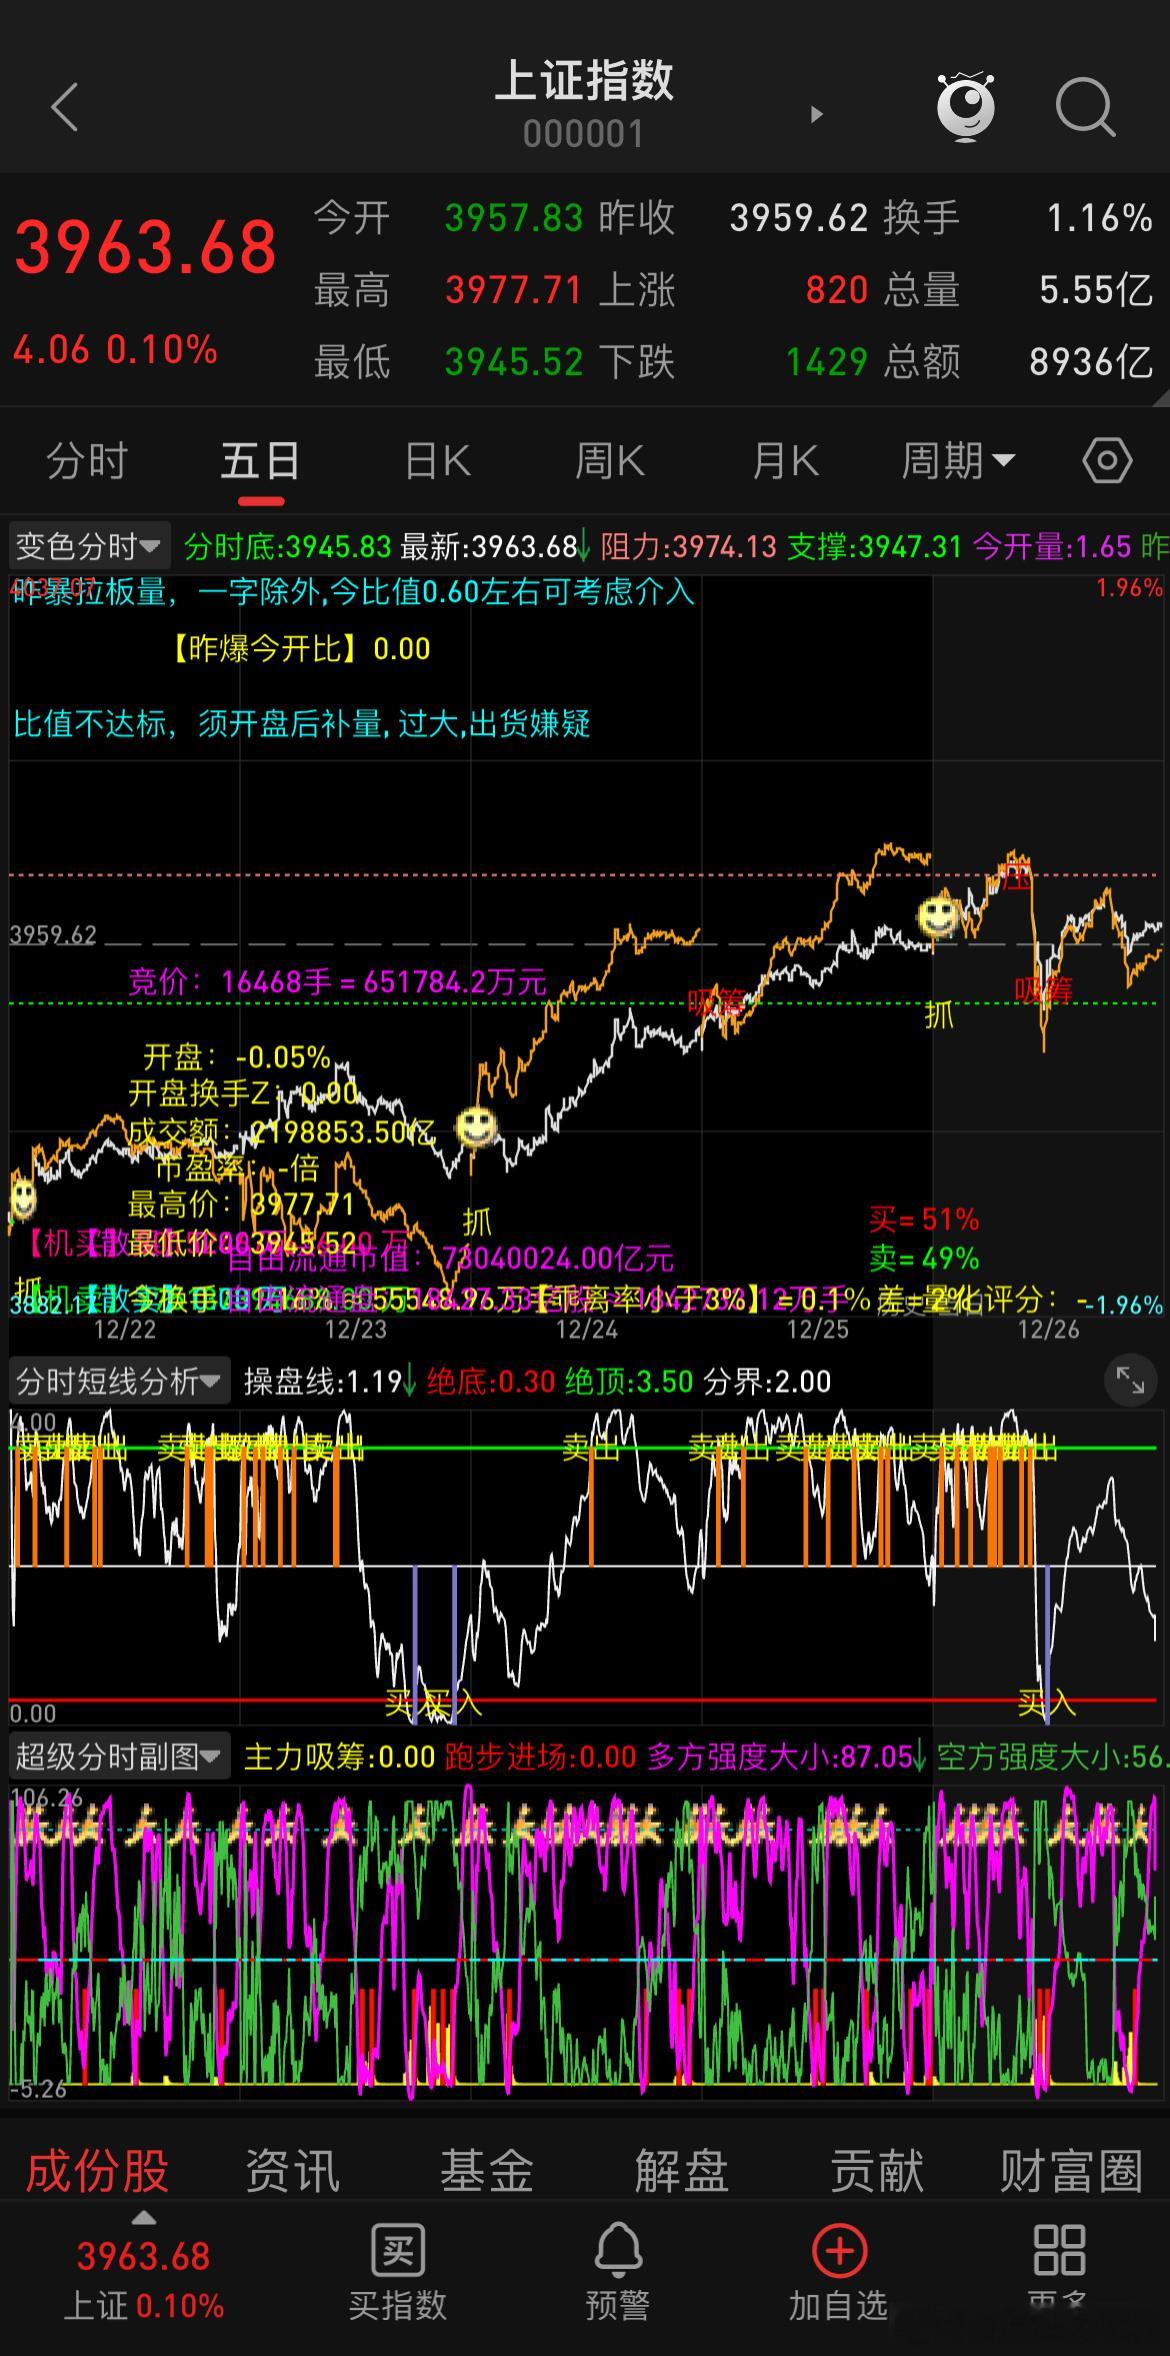
Task: Tap the 买= 51% label on chart
Action: (923, 1219)
